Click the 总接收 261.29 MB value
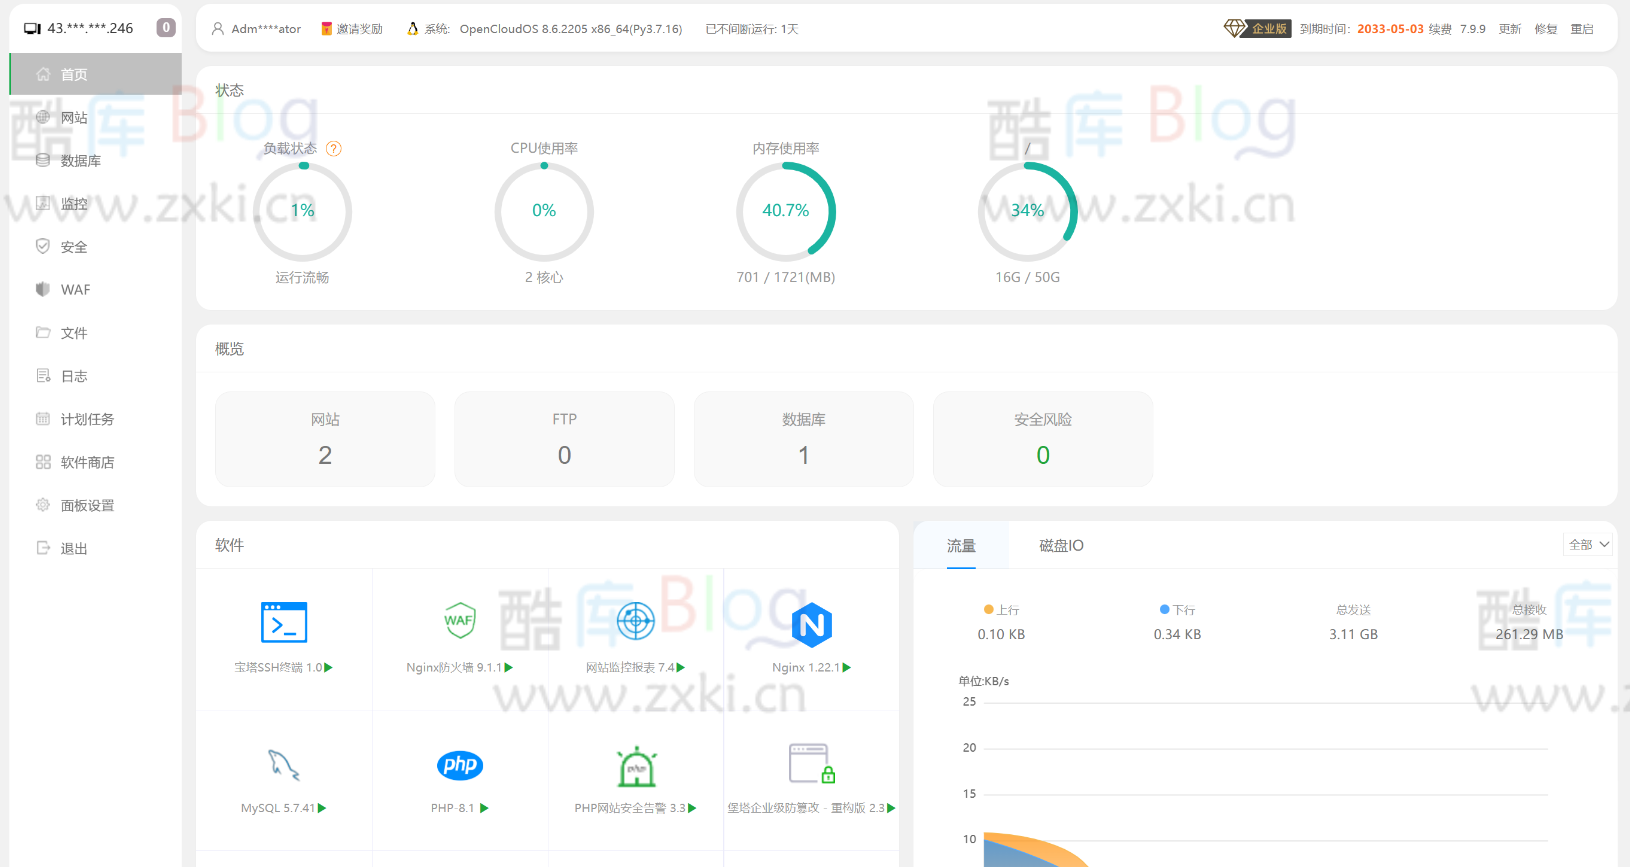Image resolution: width=1630 pixels, height=867 pixels. [1529, 635]
